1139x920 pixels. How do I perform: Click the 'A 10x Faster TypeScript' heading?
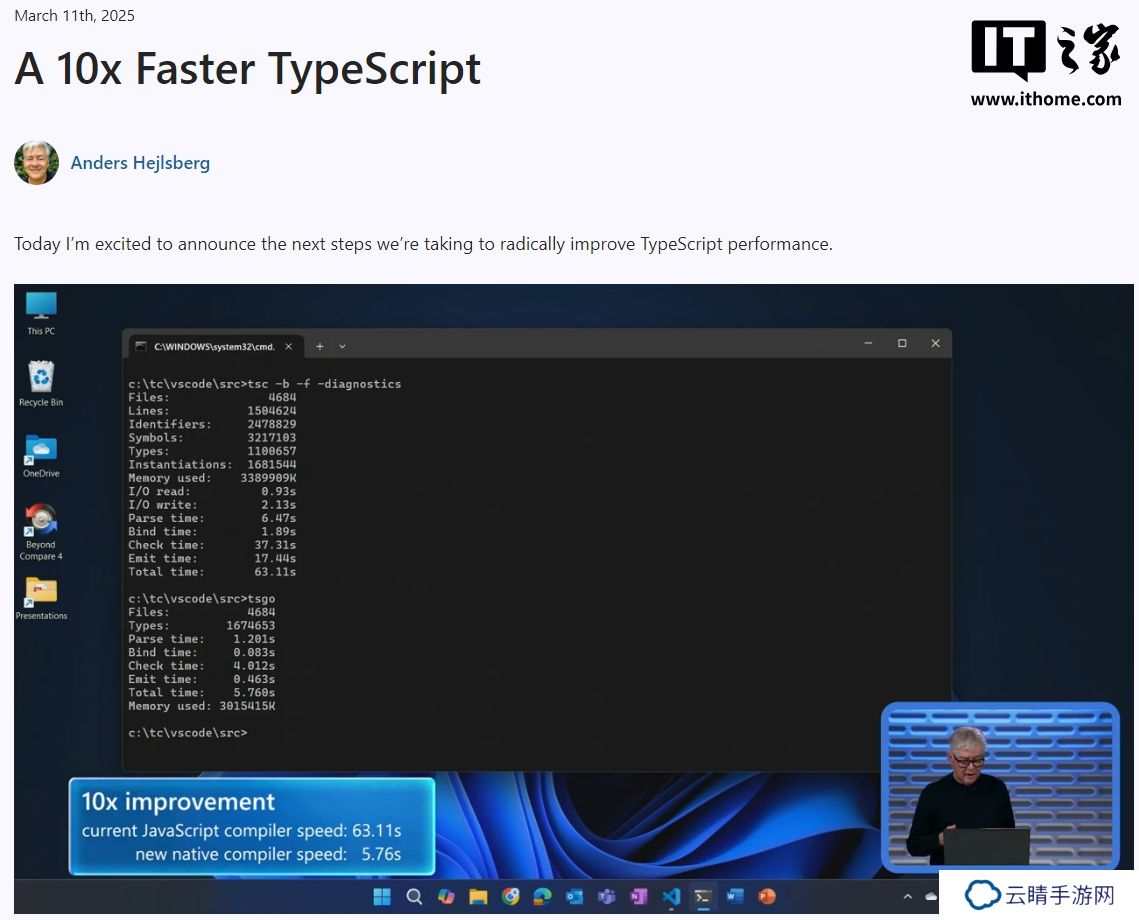pos(247,69)
